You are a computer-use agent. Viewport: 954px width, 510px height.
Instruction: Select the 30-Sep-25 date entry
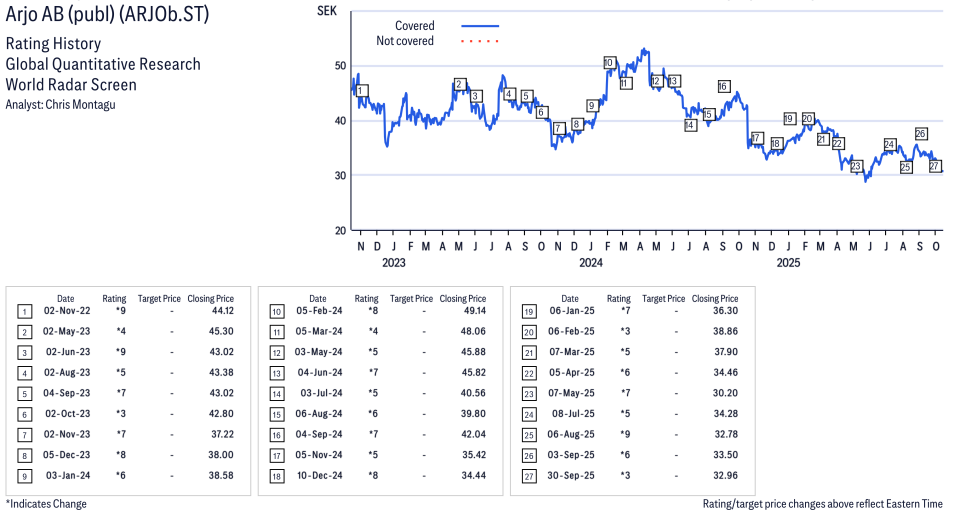[569, 475]
